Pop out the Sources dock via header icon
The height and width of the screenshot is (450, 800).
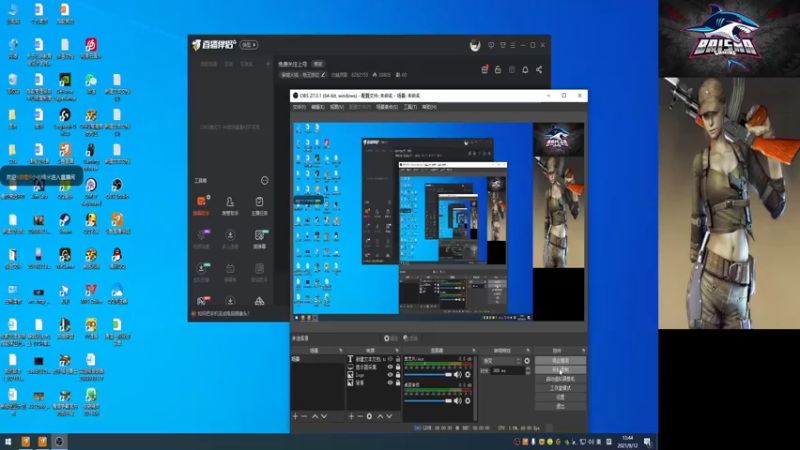pyautogui.click(x=396, y=351)
